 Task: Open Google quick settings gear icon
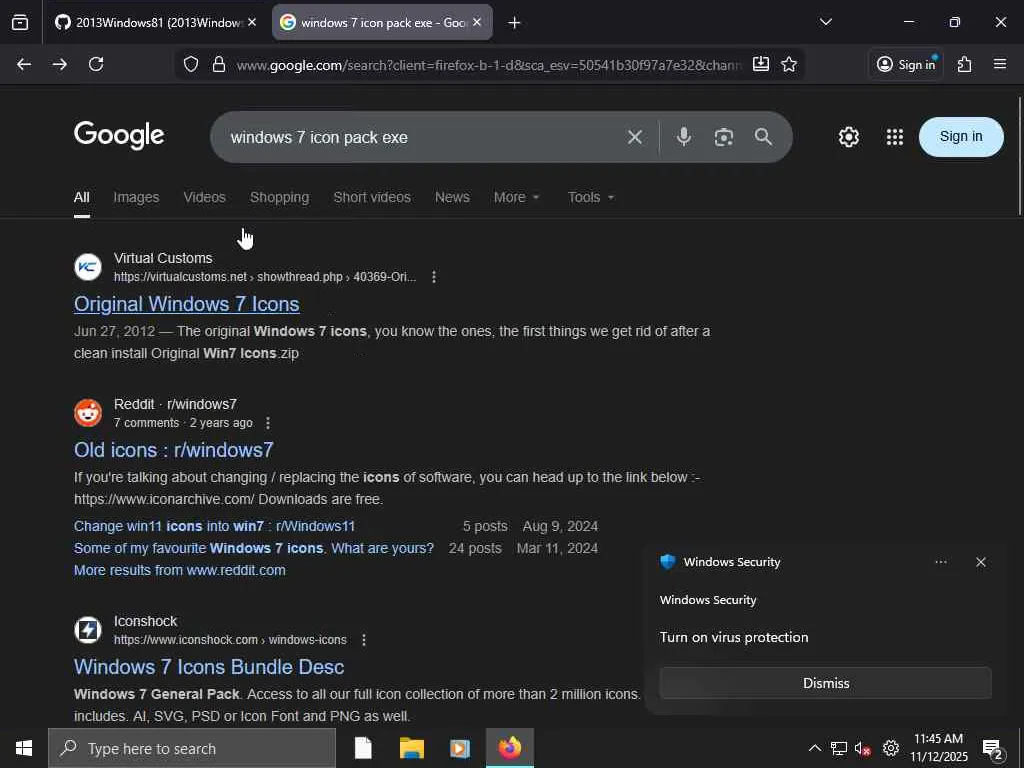coord(848,137)
